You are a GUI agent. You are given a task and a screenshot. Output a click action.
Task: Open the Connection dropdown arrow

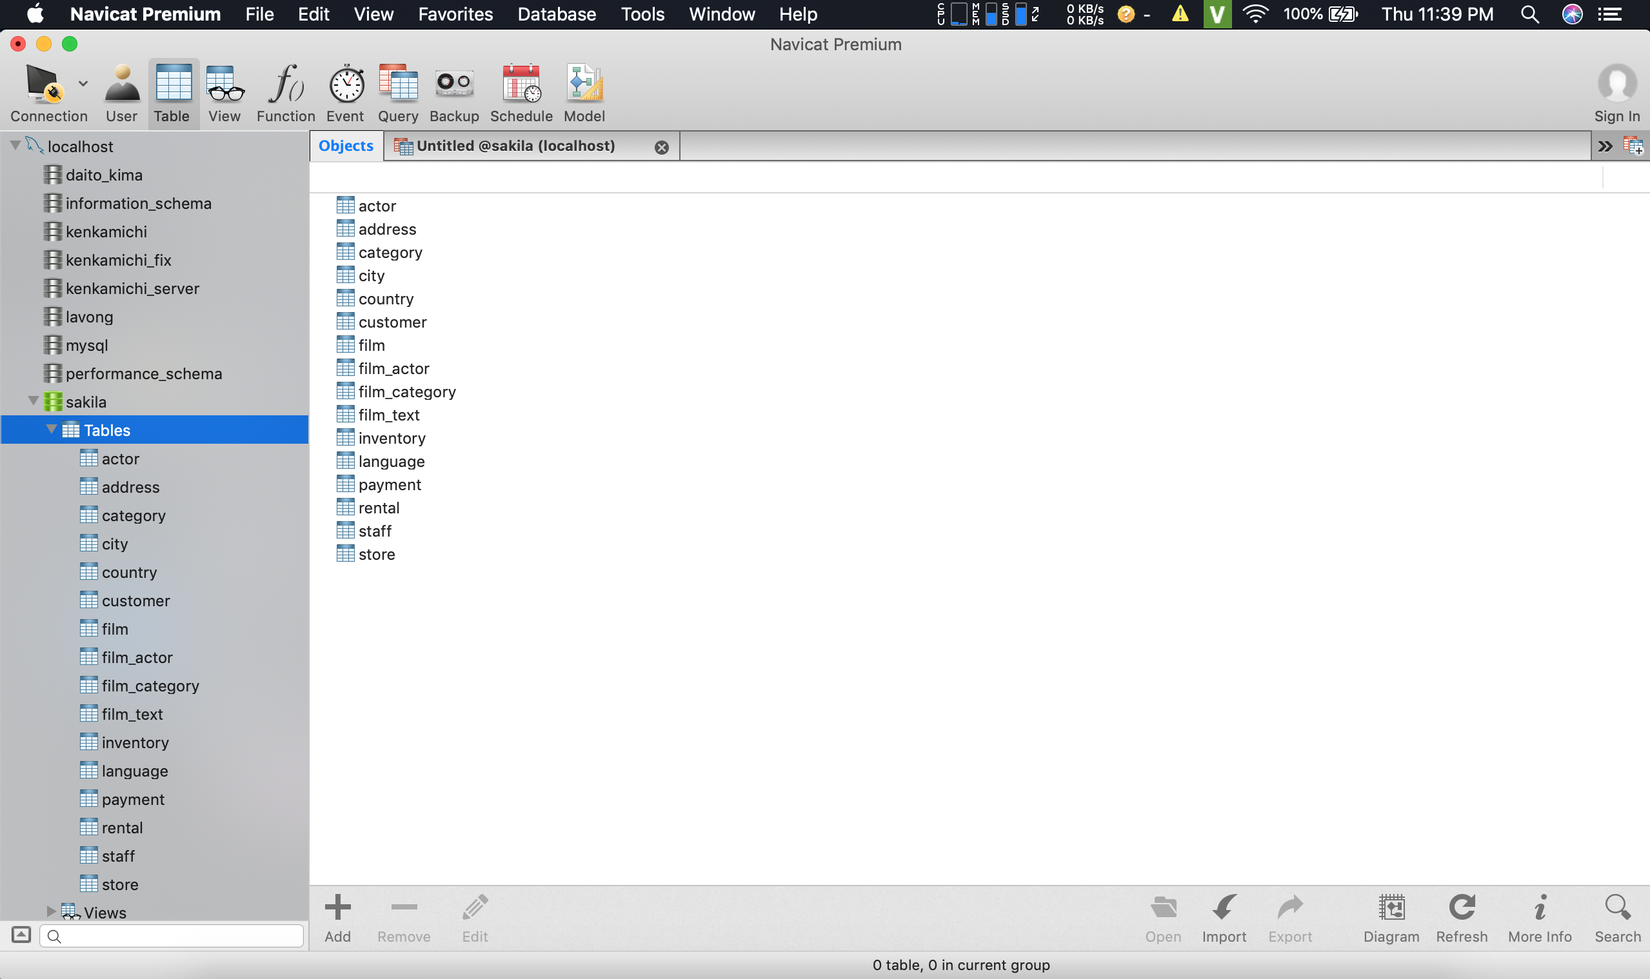pyautogui.click(x=83, y=84)
